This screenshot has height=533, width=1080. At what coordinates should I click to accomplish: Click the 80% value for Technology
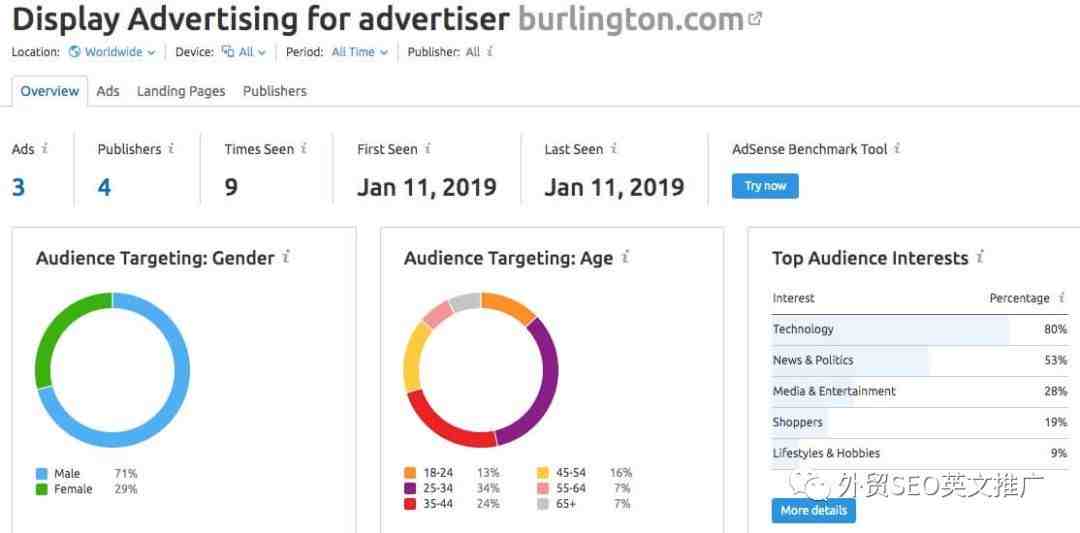click(1055, 330)
